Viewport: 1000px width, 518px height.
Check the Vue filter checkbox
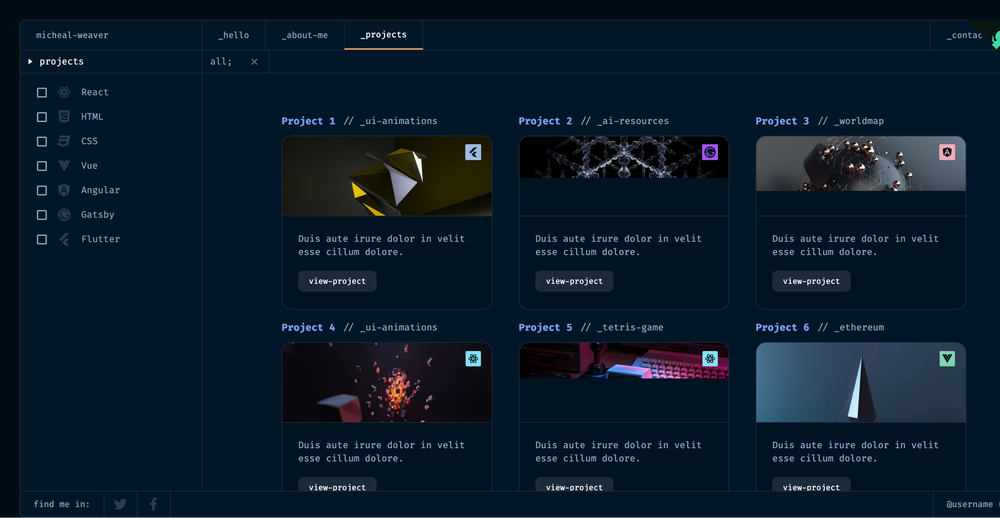click(x=41, y=166)
